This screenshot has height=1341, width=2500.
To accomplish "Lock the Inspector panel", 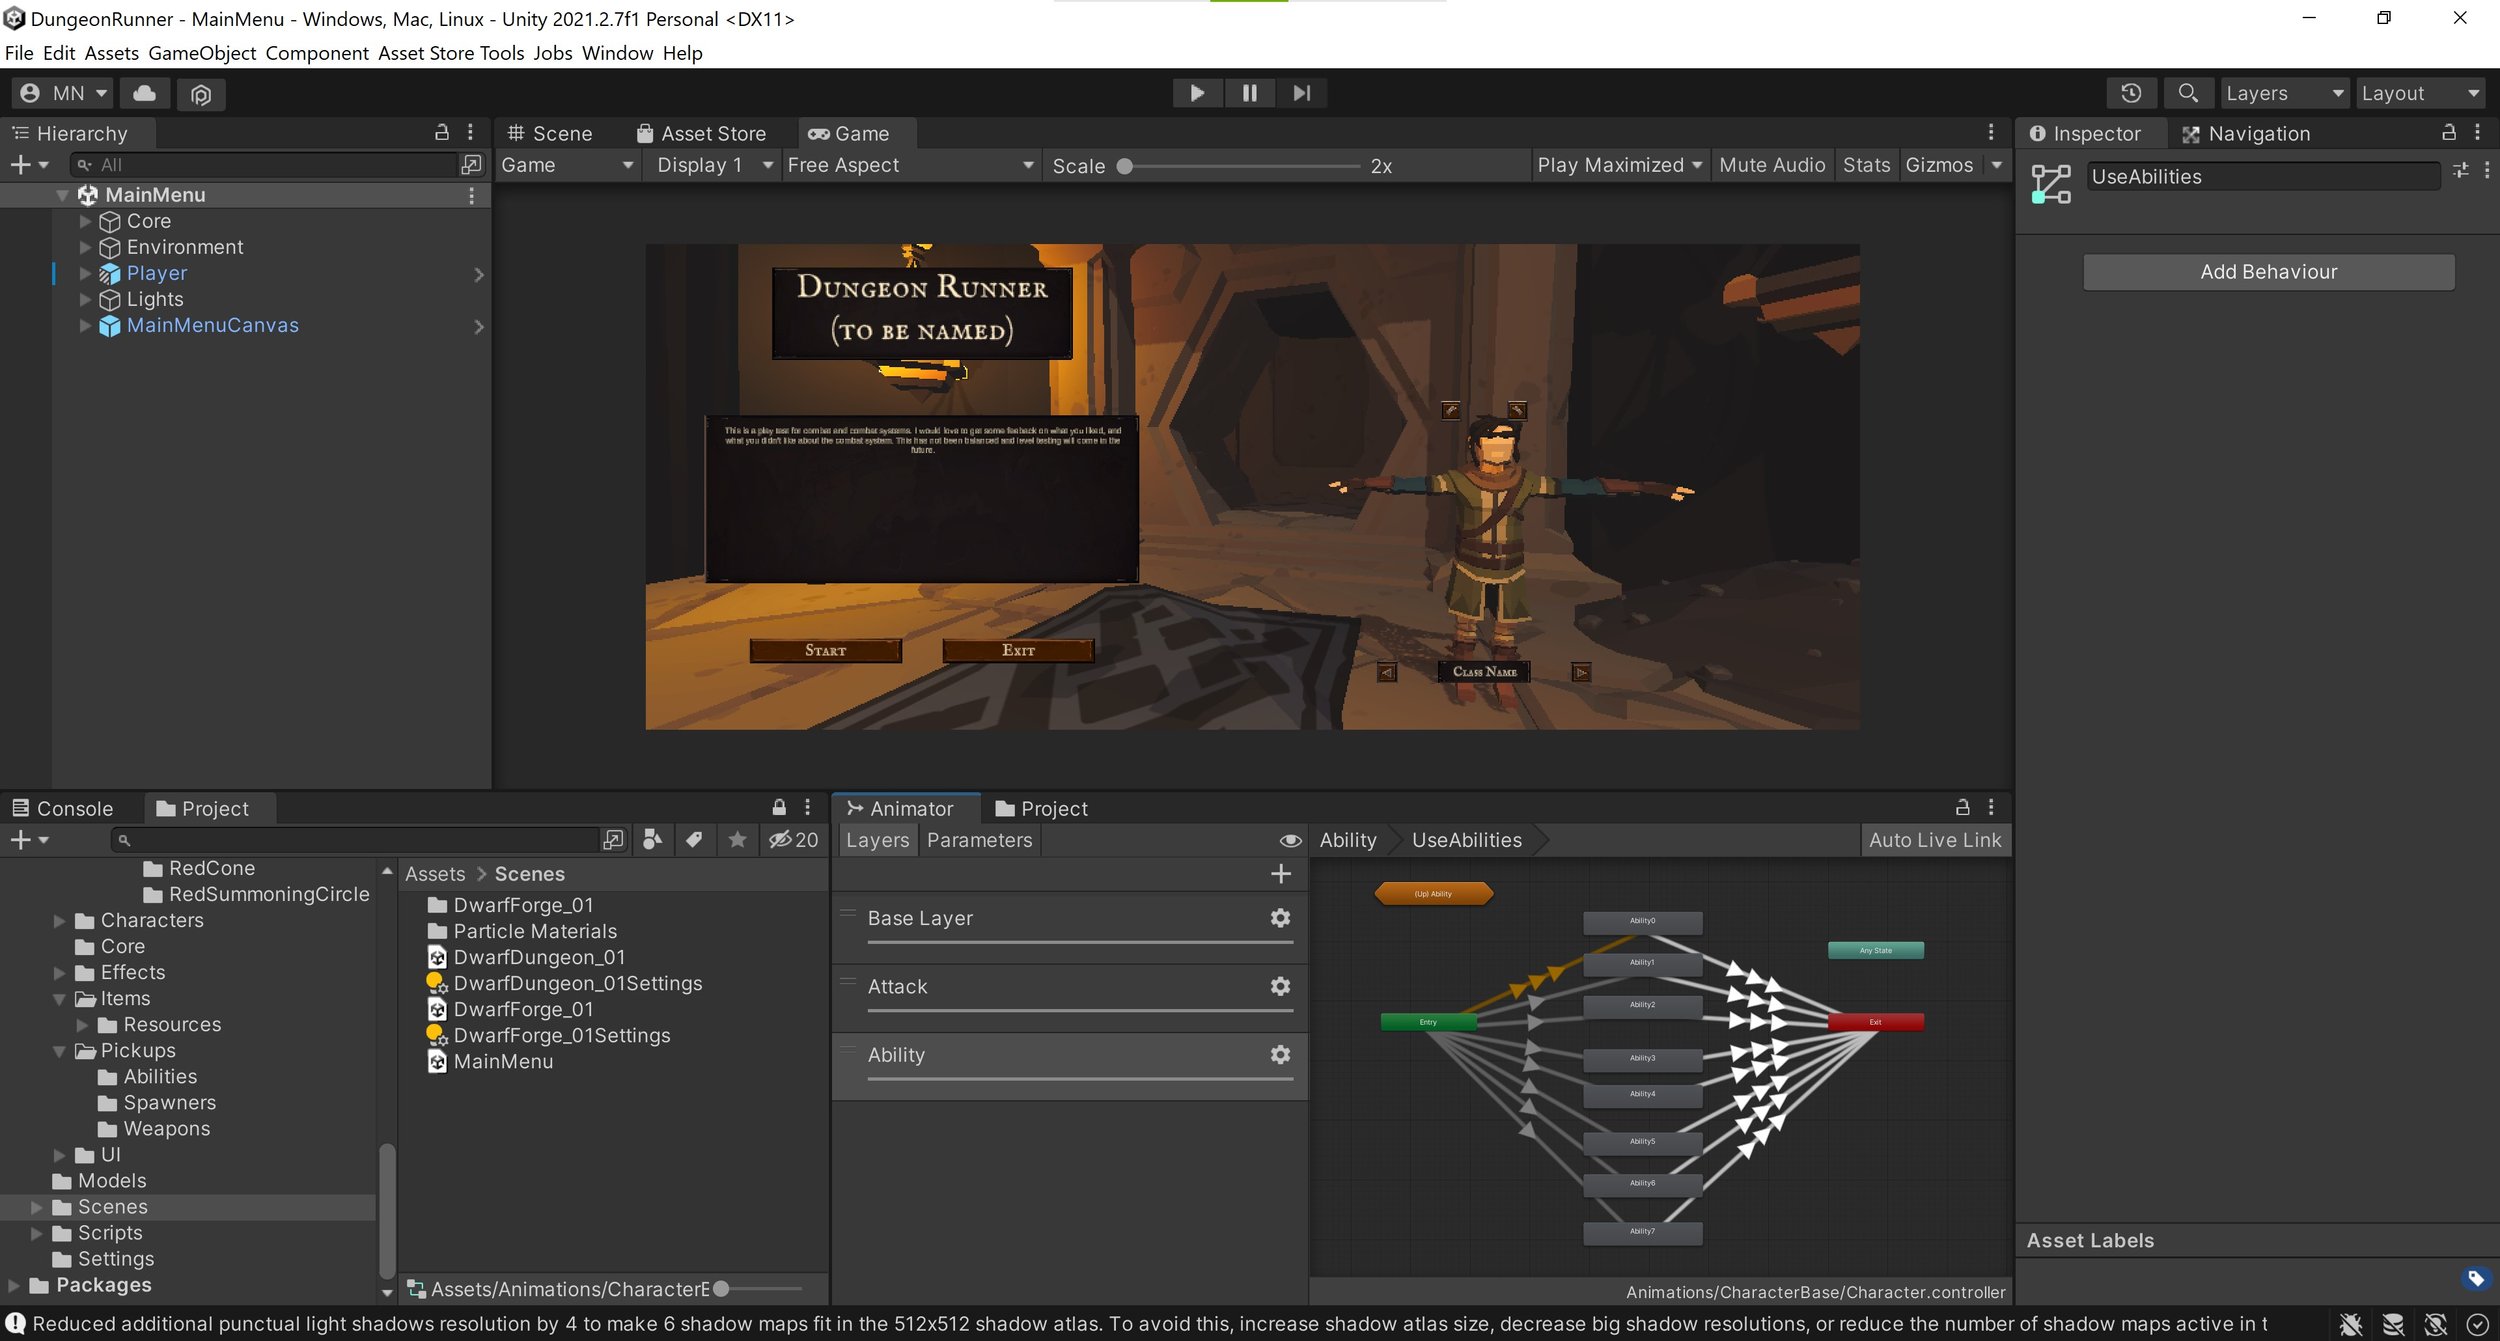I will click(2449, 133).
